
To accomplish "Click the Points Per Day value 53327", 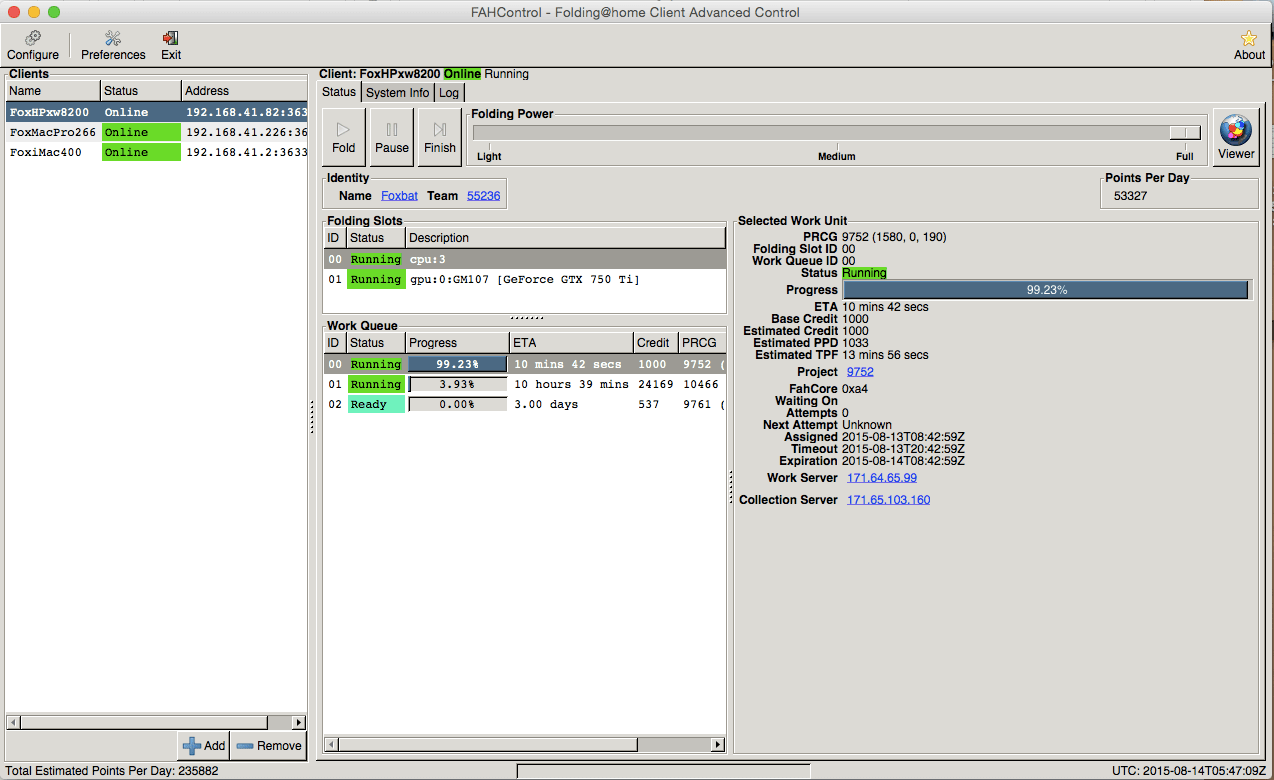I will [1131, 196].
